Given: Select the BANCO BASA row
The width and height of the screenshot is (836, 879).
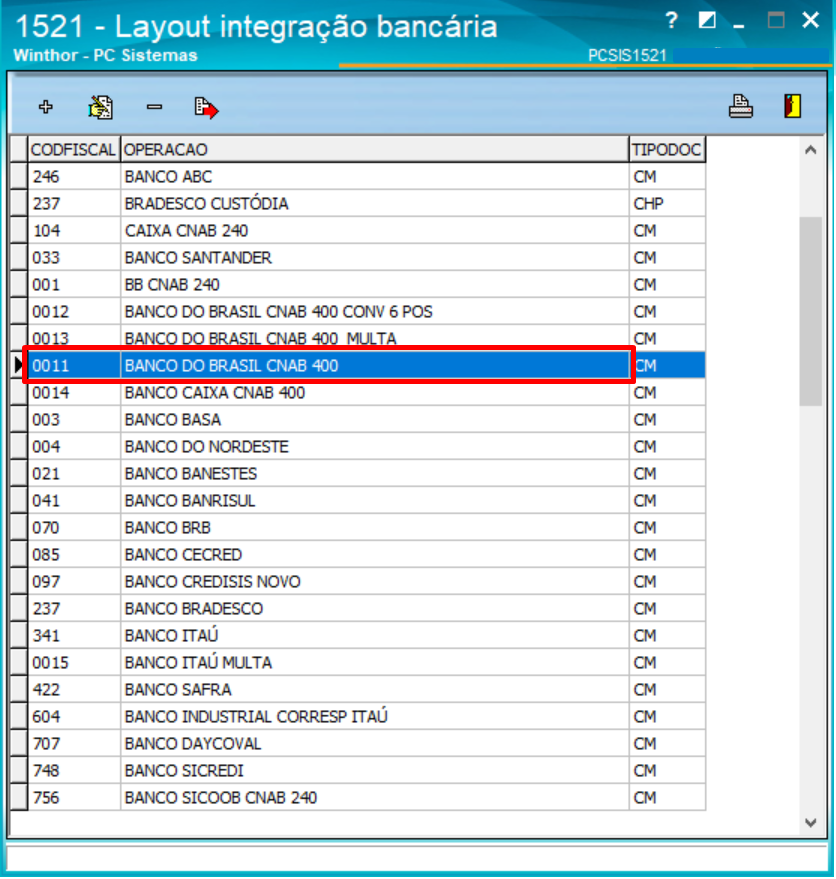Looking at the screenshot, I should tap(367, 419).
